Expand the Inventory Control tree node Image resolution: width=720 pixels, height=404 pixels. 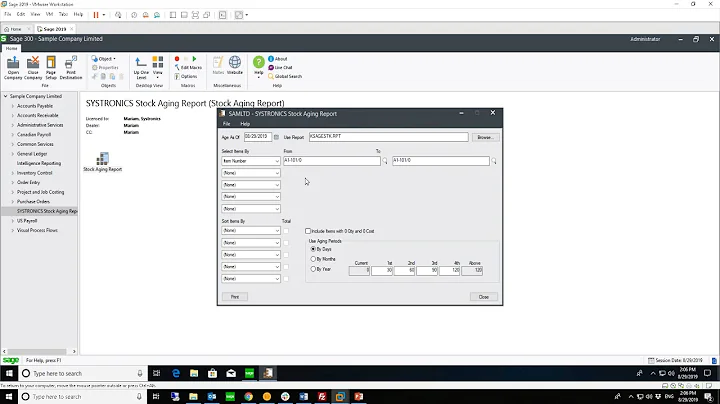[13, 173]
